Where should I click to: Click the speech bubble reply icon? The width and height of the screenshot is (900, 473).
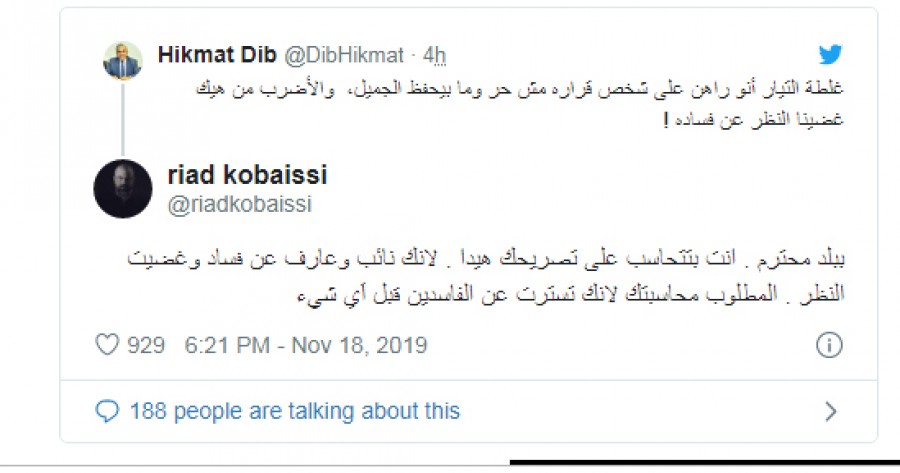[107, 411]
